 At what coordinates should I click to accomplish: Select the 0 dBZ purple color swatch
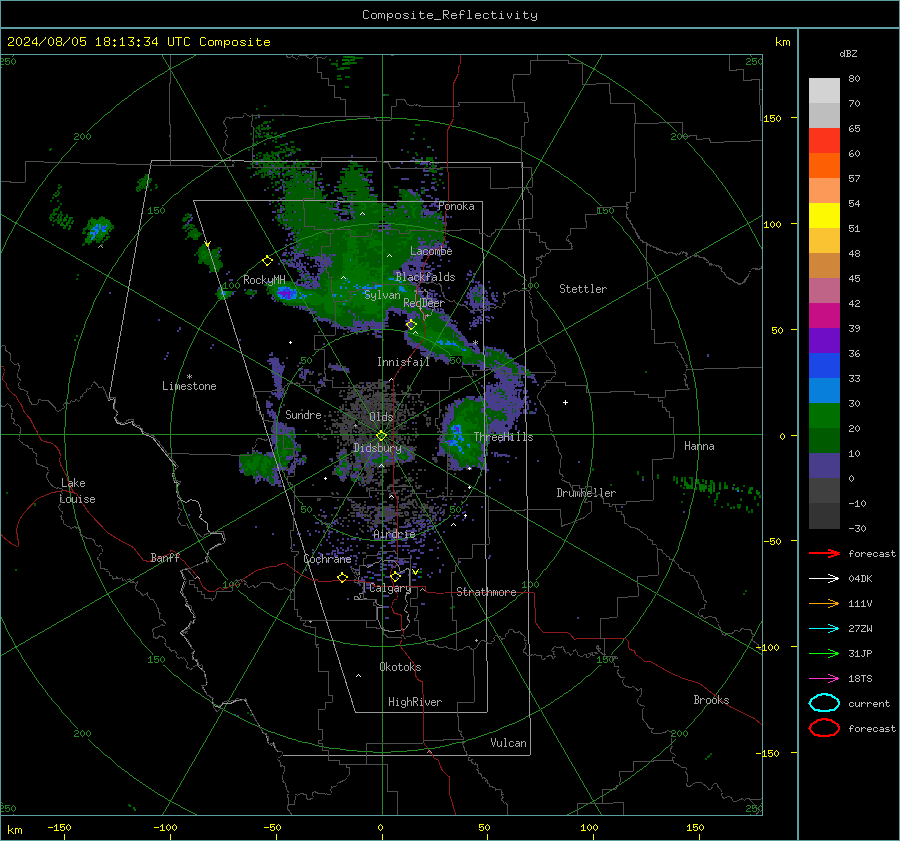coord(824,465)
